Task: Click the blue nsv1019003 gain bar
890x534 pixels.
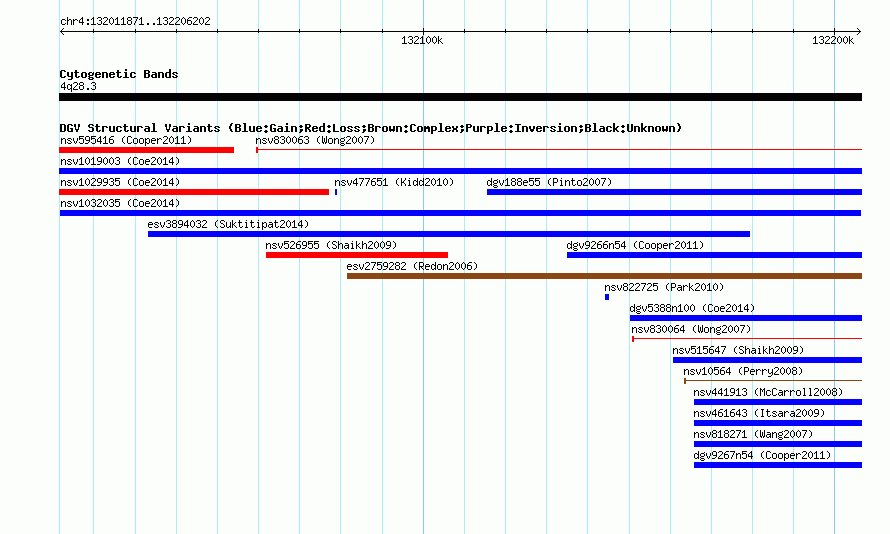Action: (x=460, y=171)
